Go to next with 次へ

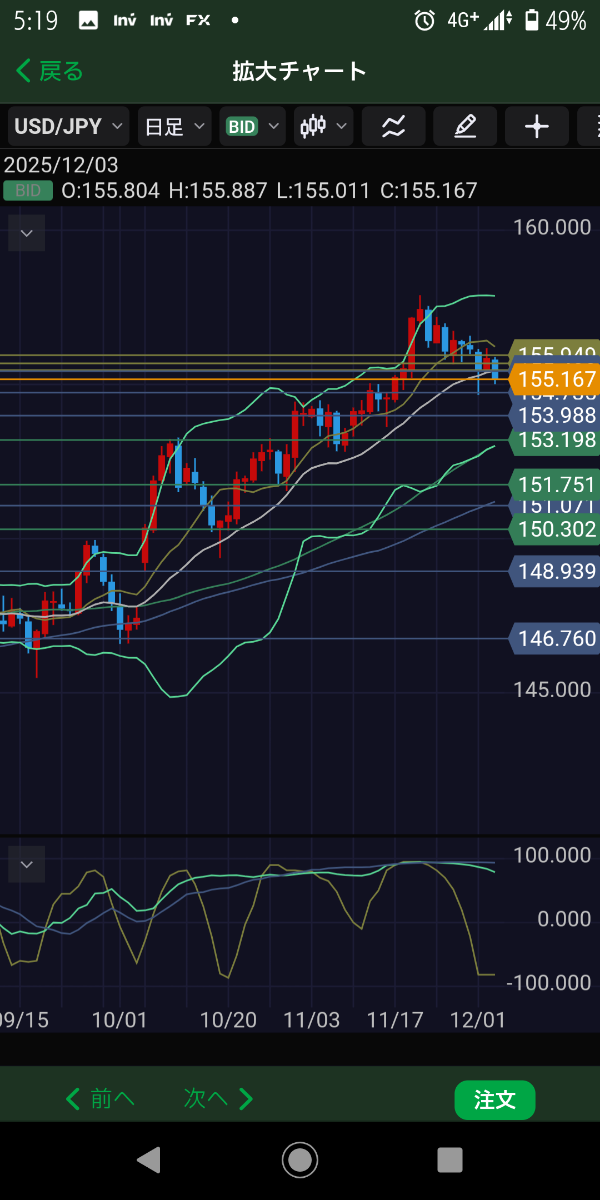pos(219,1099)
